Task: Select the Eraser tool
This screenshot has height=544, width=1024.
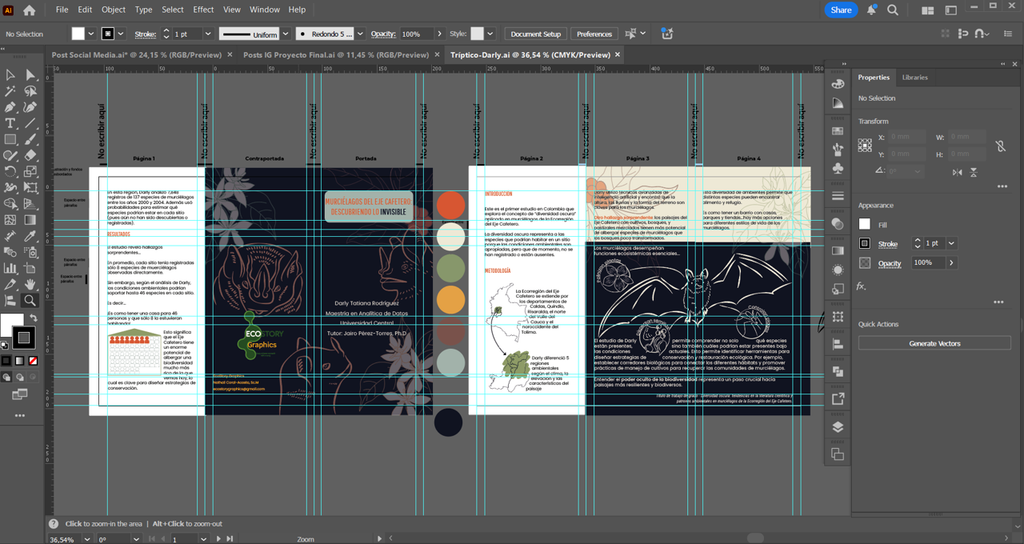Action: (x=30, y=155)
